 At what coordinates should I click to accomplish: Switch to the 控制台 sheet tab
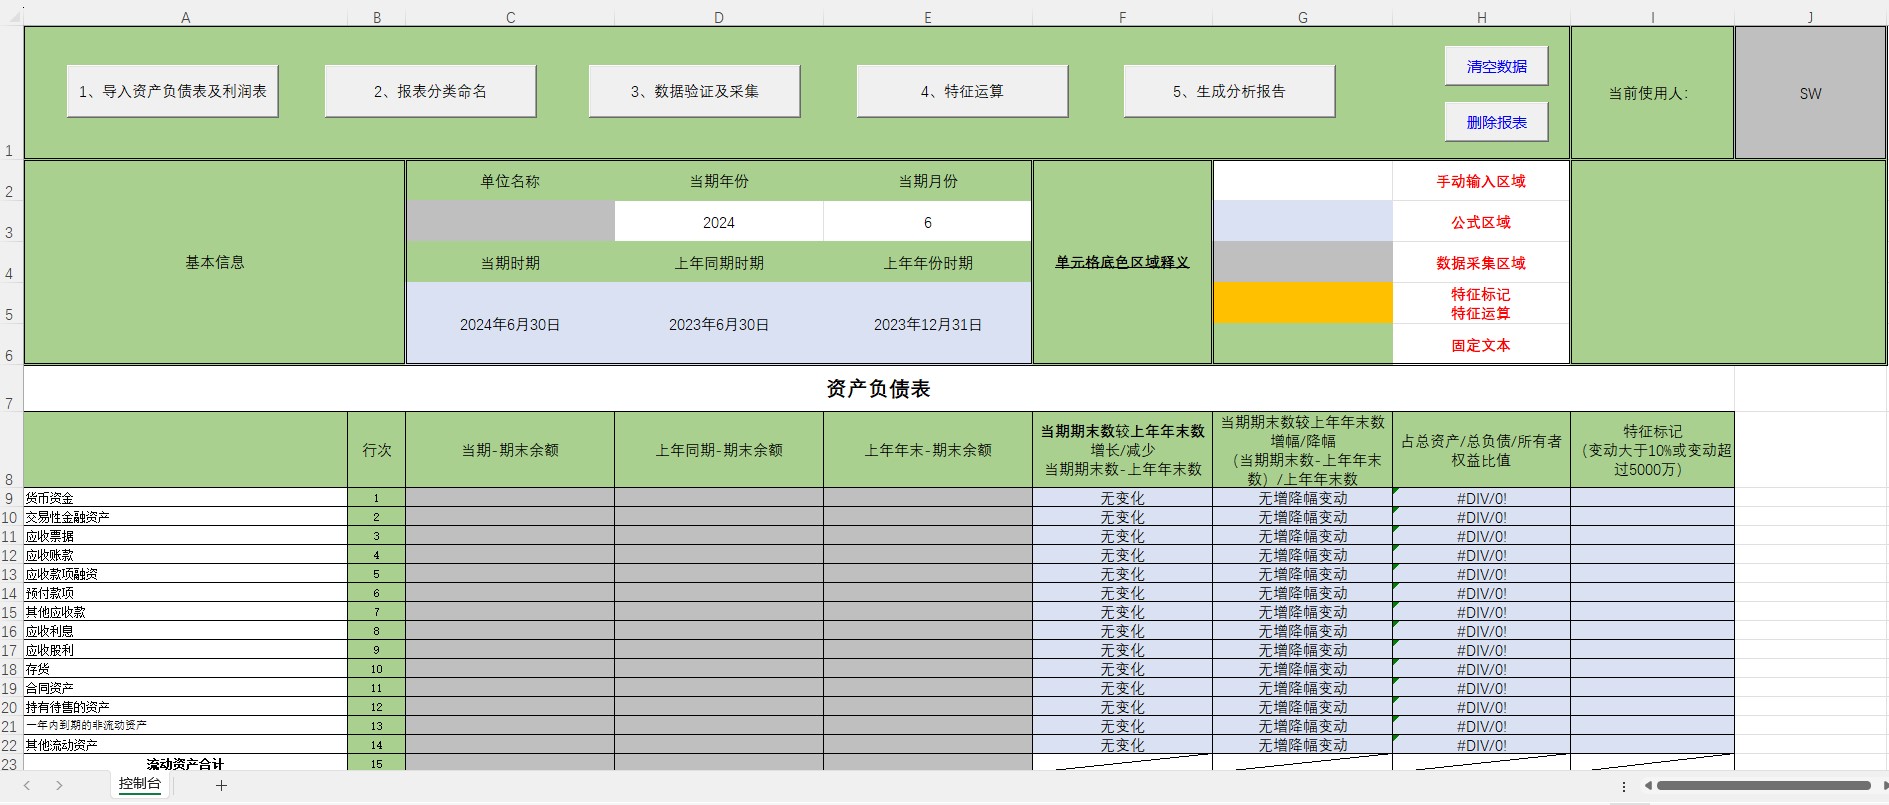point(139,784)
